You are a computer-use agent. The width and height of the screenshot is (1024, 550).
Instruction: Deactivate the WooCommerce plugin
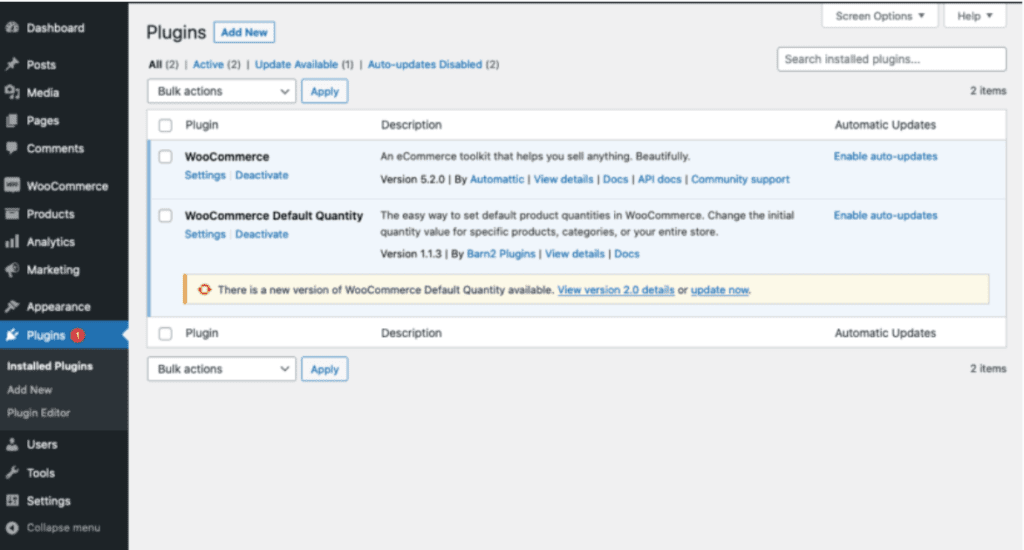point(262,175)
